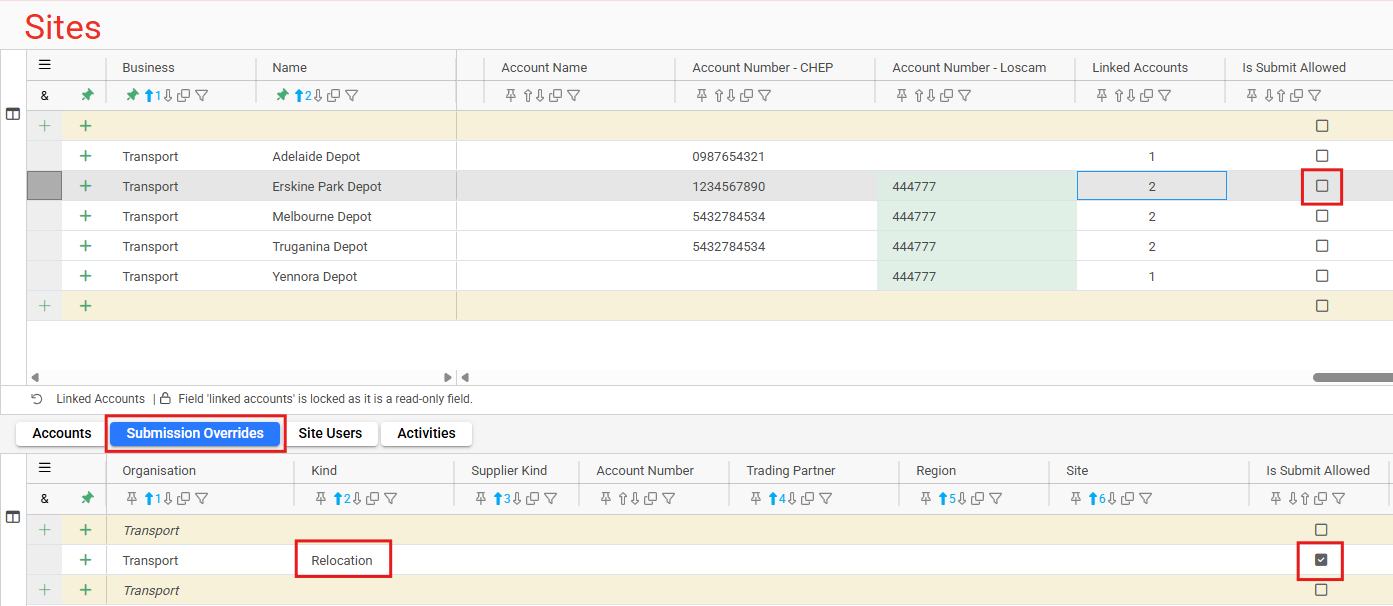Enable Is Submit Allowed for Adelaide Depot

(x=1322, y=156)
